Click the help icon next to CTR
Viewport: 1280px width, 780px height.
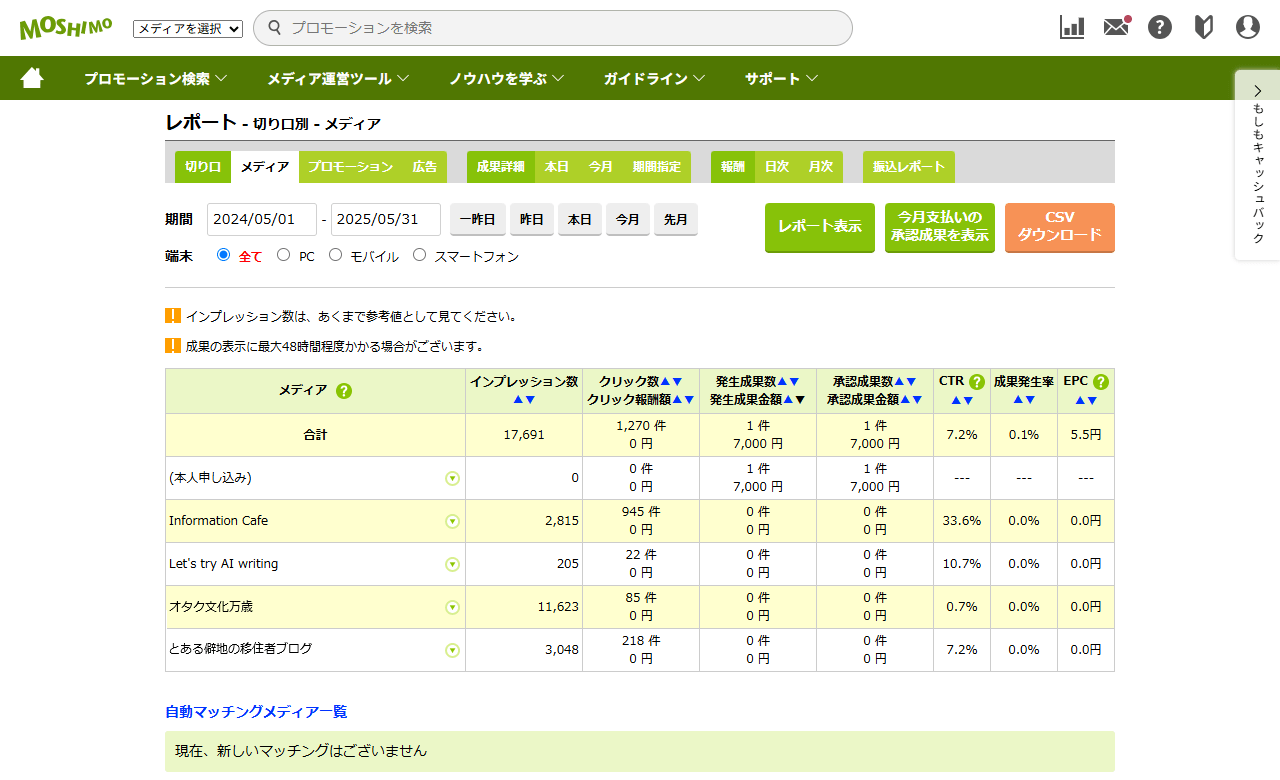[977, 382]
